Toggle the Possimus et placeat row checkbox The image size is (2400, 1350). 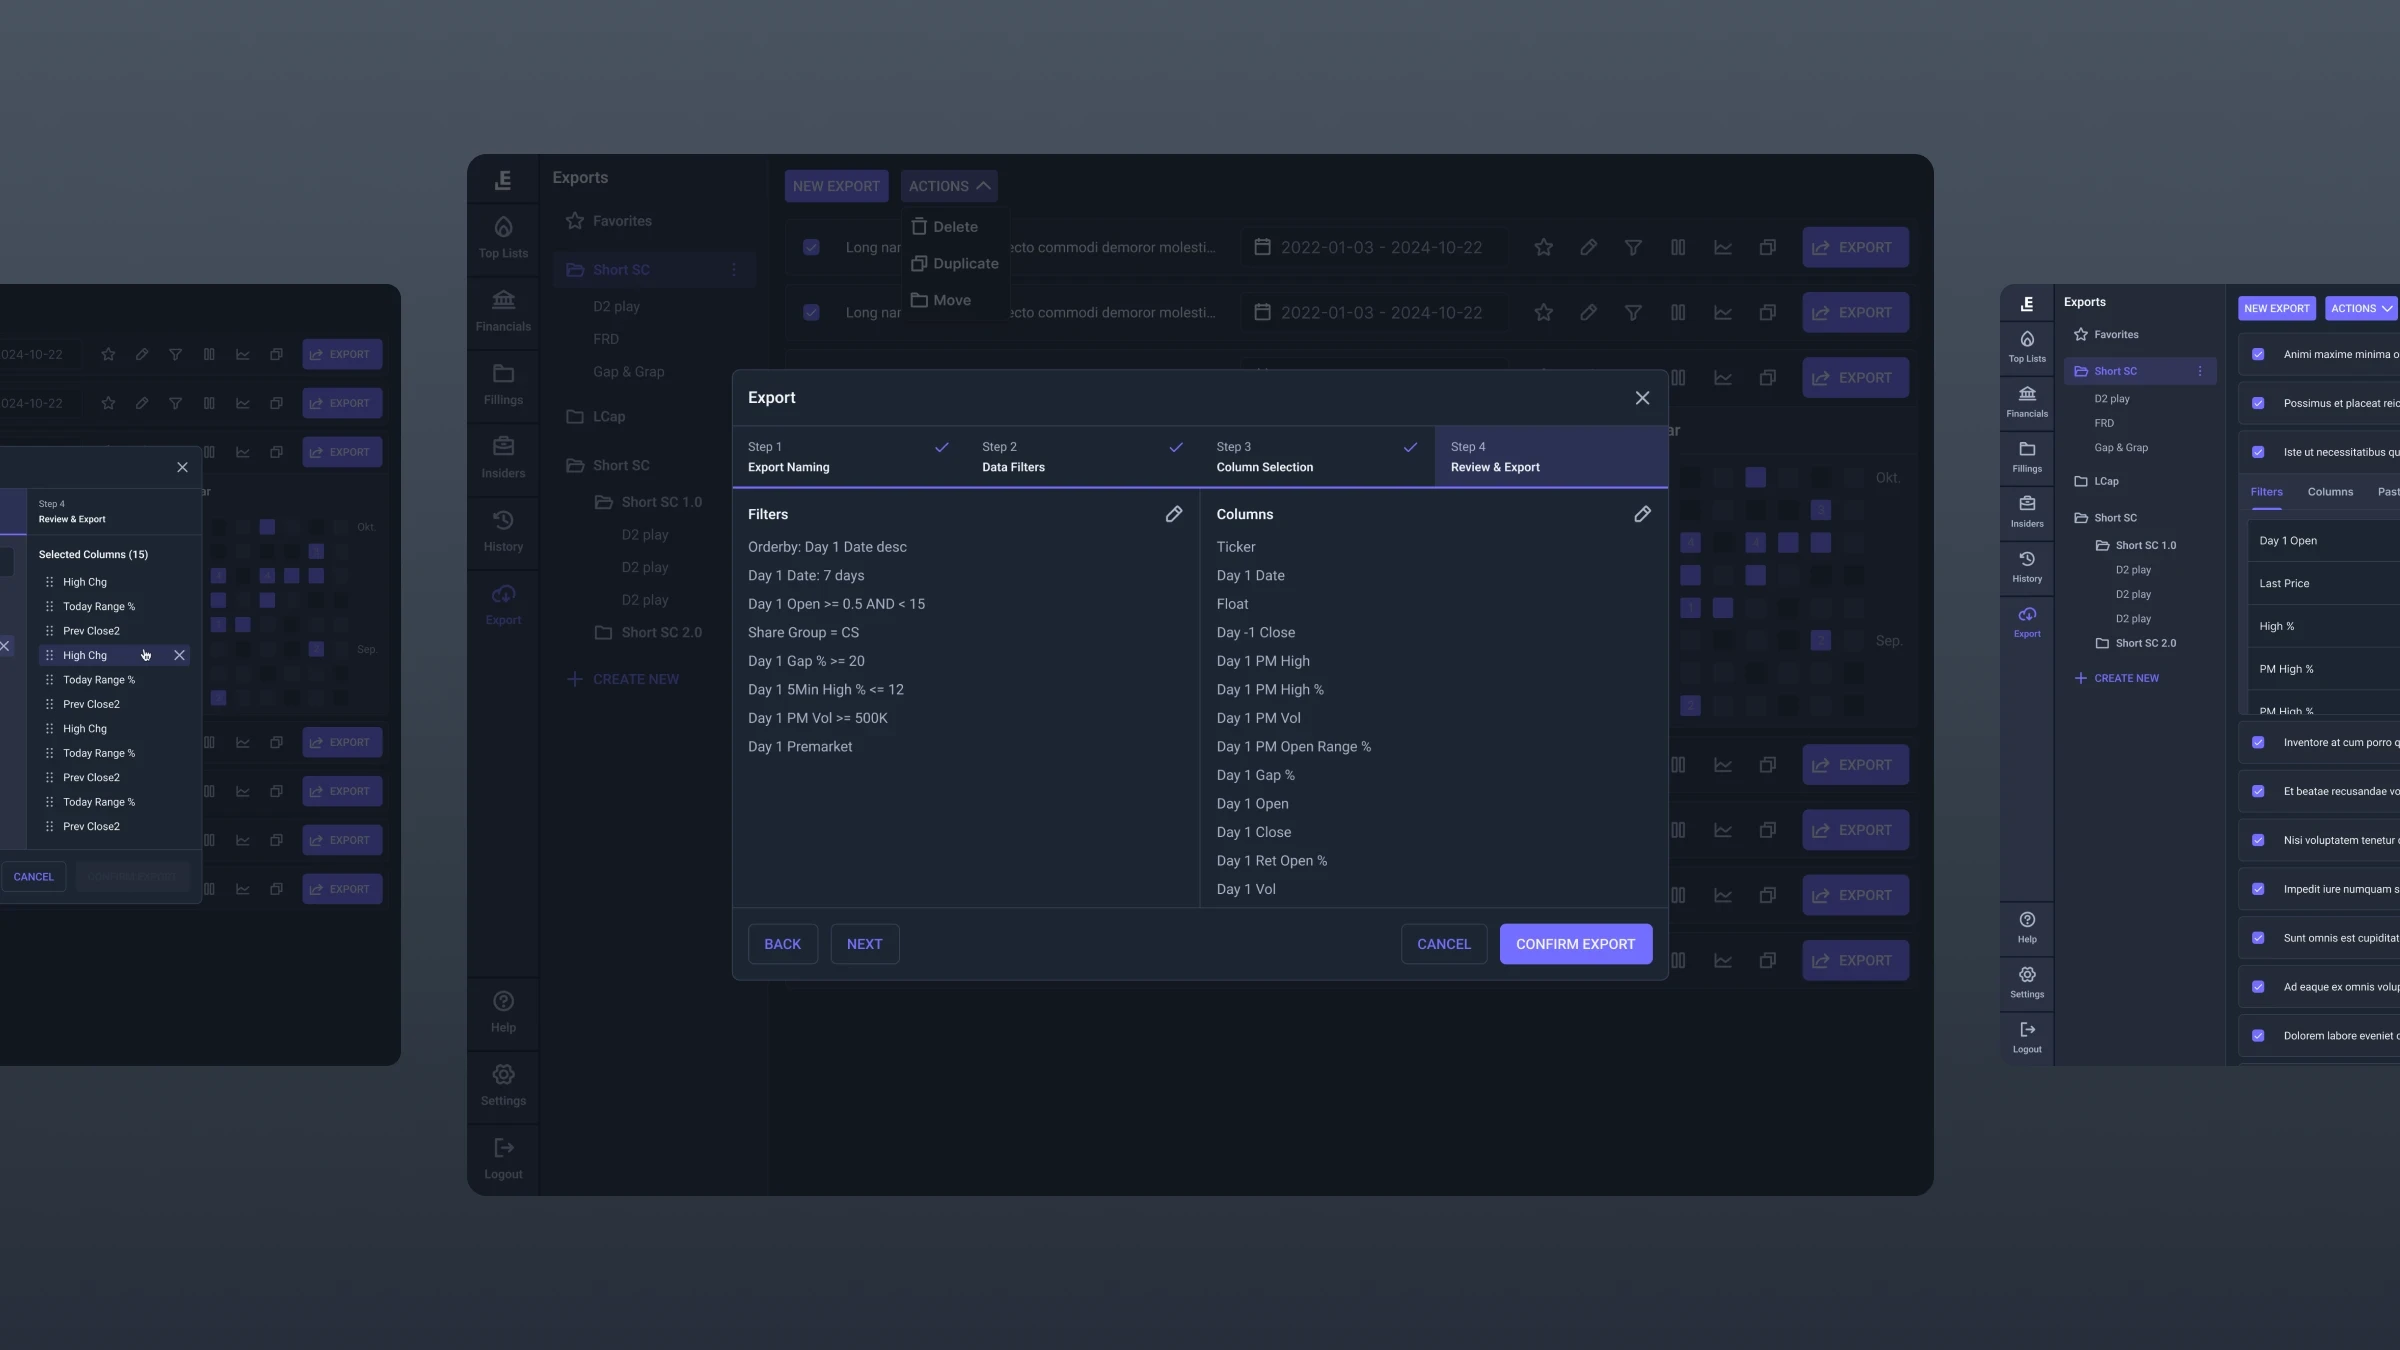click(2258, 403)
